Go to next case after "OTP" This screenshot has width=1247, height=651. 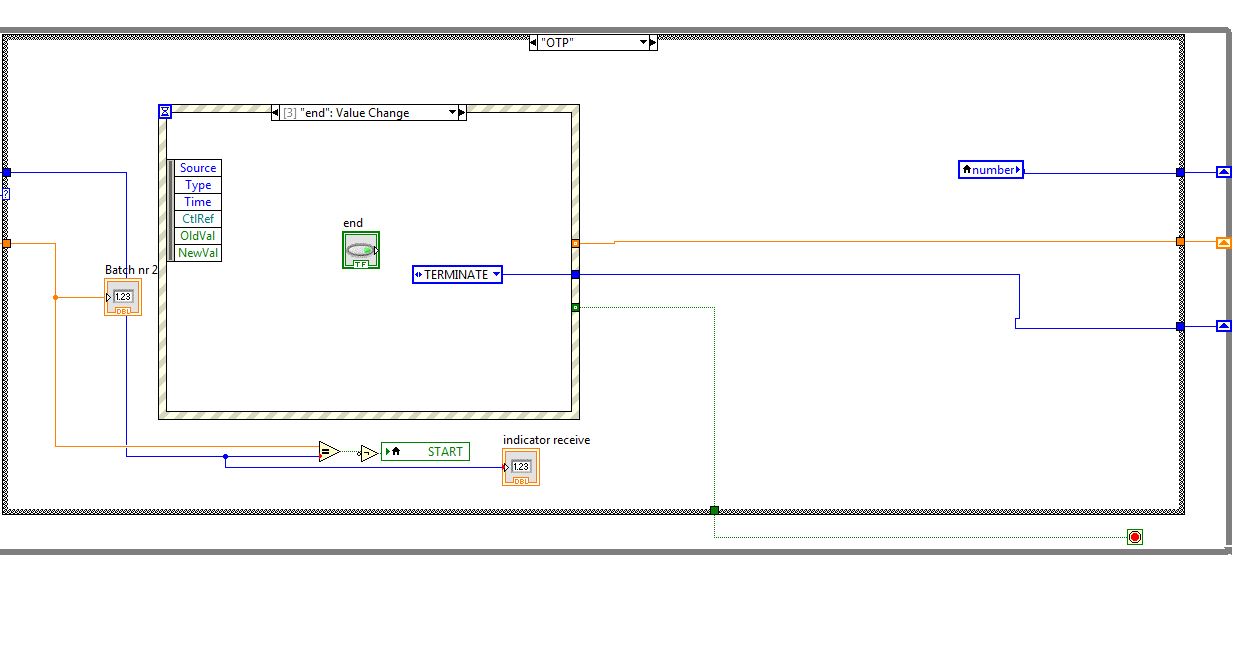[654, 43]
